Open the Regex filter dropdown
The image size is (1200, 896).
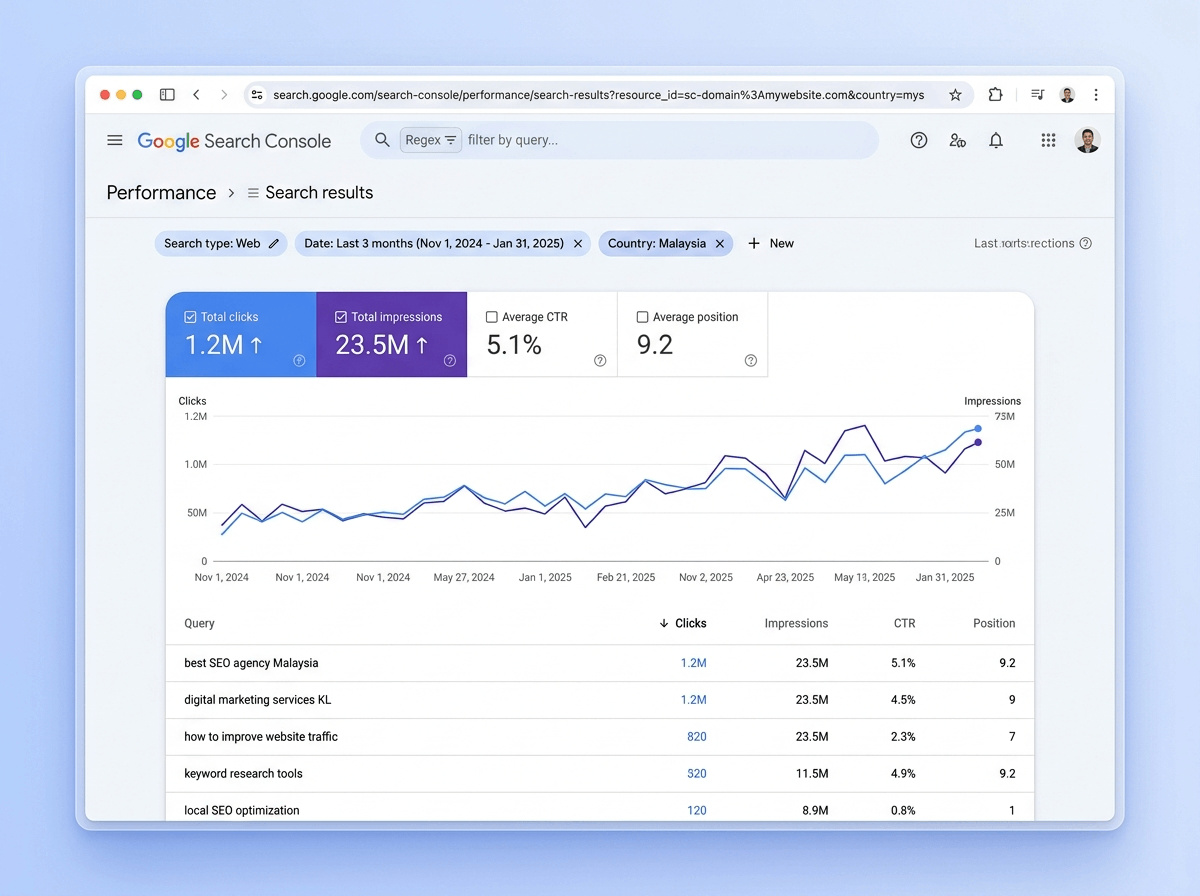[x=431, y=140]
